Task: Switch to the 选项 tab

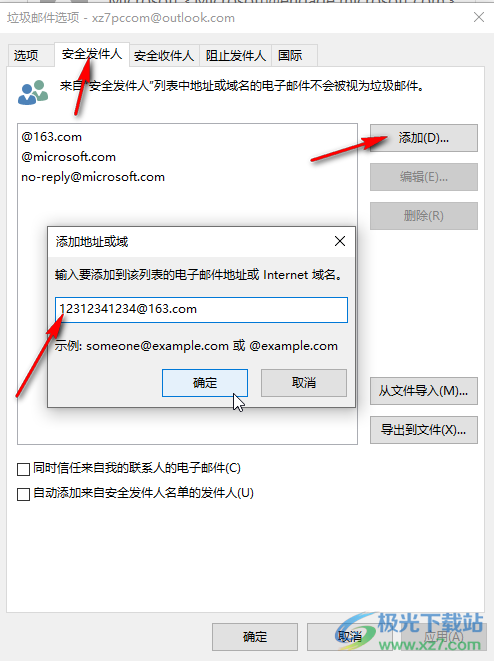Action: pos(26,55)
